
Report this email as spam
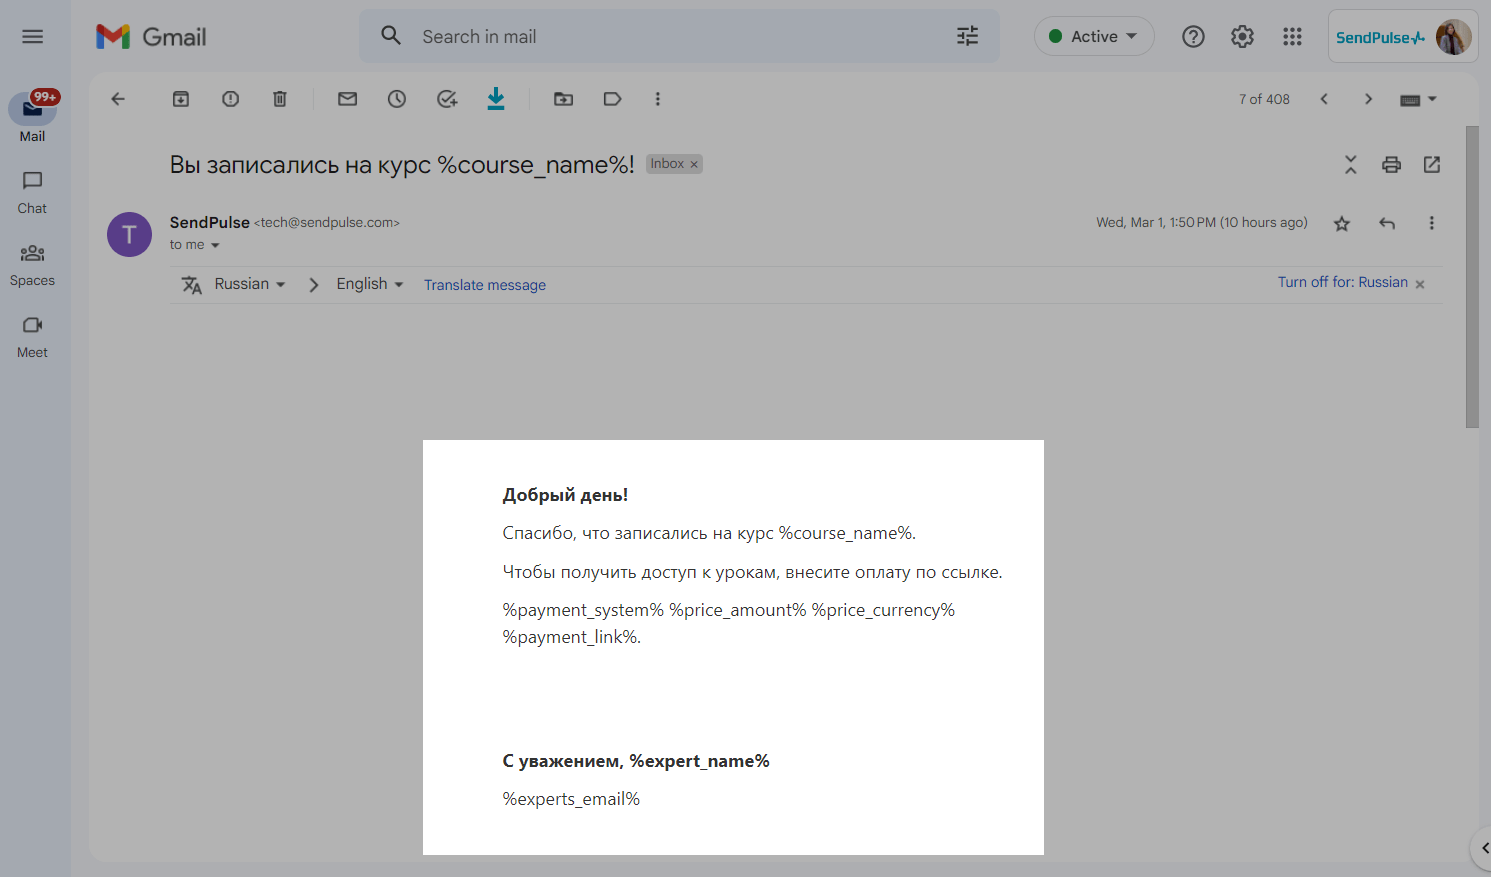[231, 99]
